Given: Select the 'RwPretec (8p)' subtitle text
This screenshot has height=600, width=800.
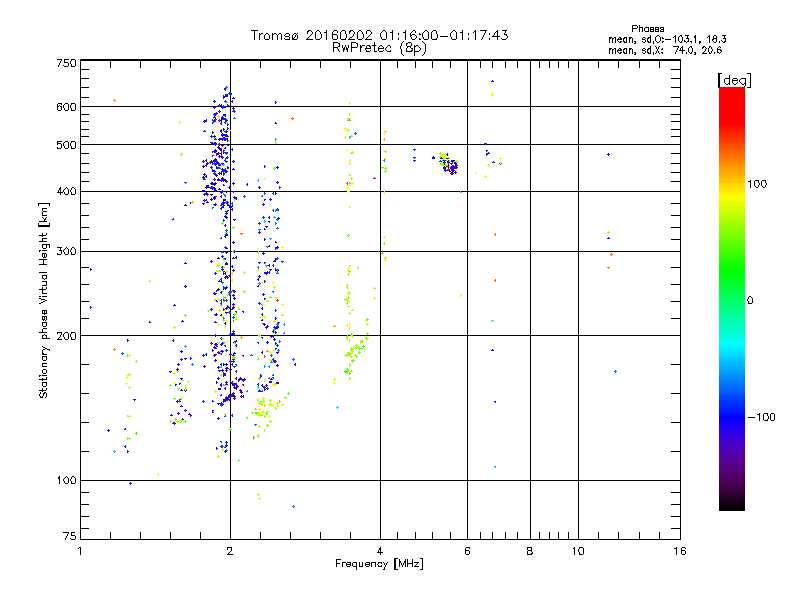Looking at the screenshot, I should pos(379,48).
